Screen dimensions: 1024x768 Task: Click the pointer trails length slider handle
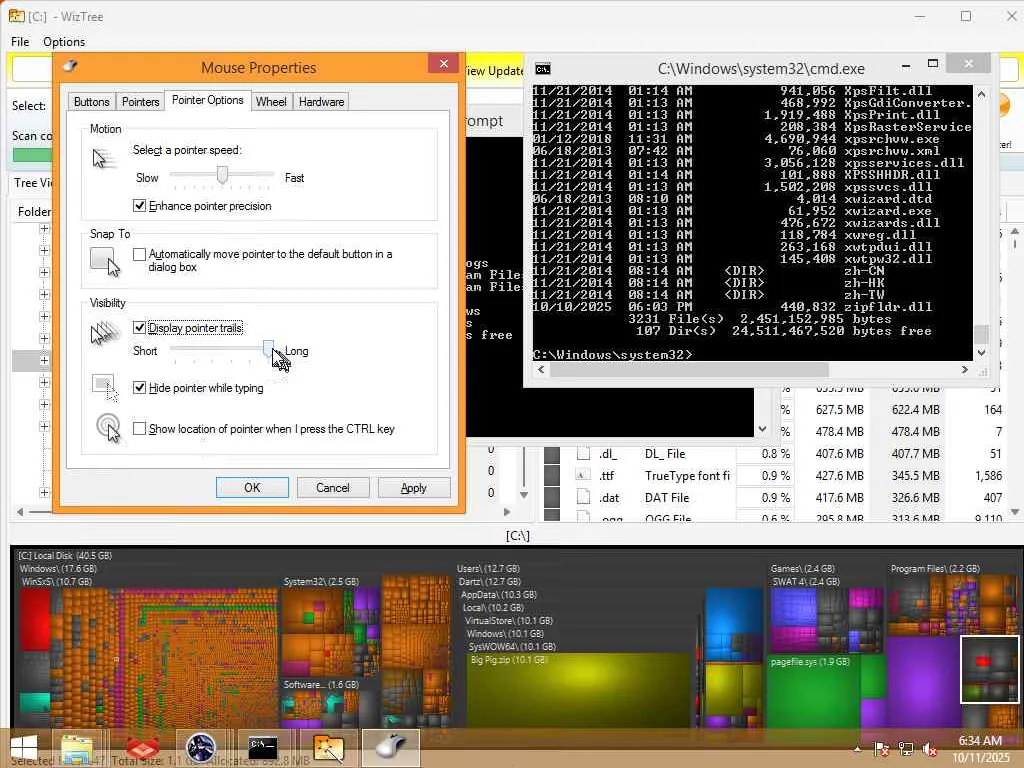pyautogui.click(x=268, y=349)
